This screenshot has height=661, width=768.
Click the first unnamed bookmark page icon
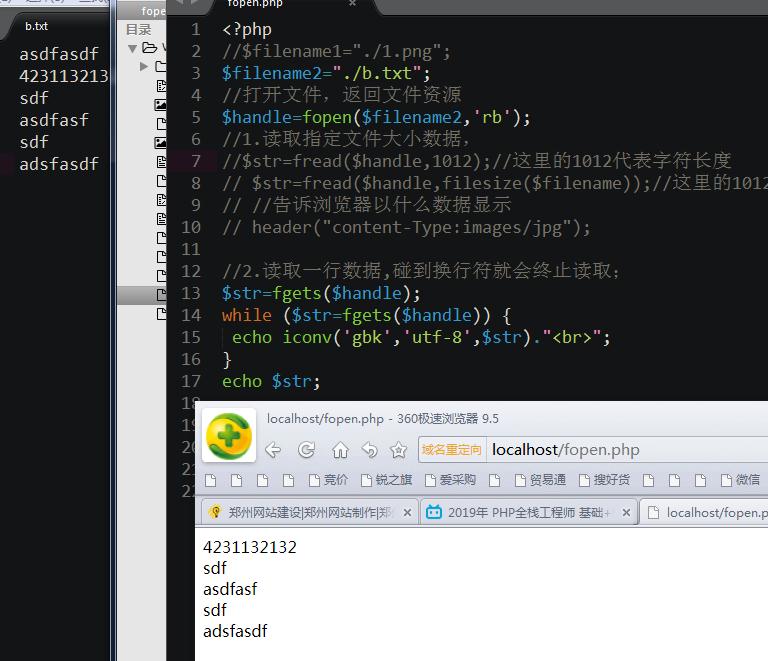[211, 480]
